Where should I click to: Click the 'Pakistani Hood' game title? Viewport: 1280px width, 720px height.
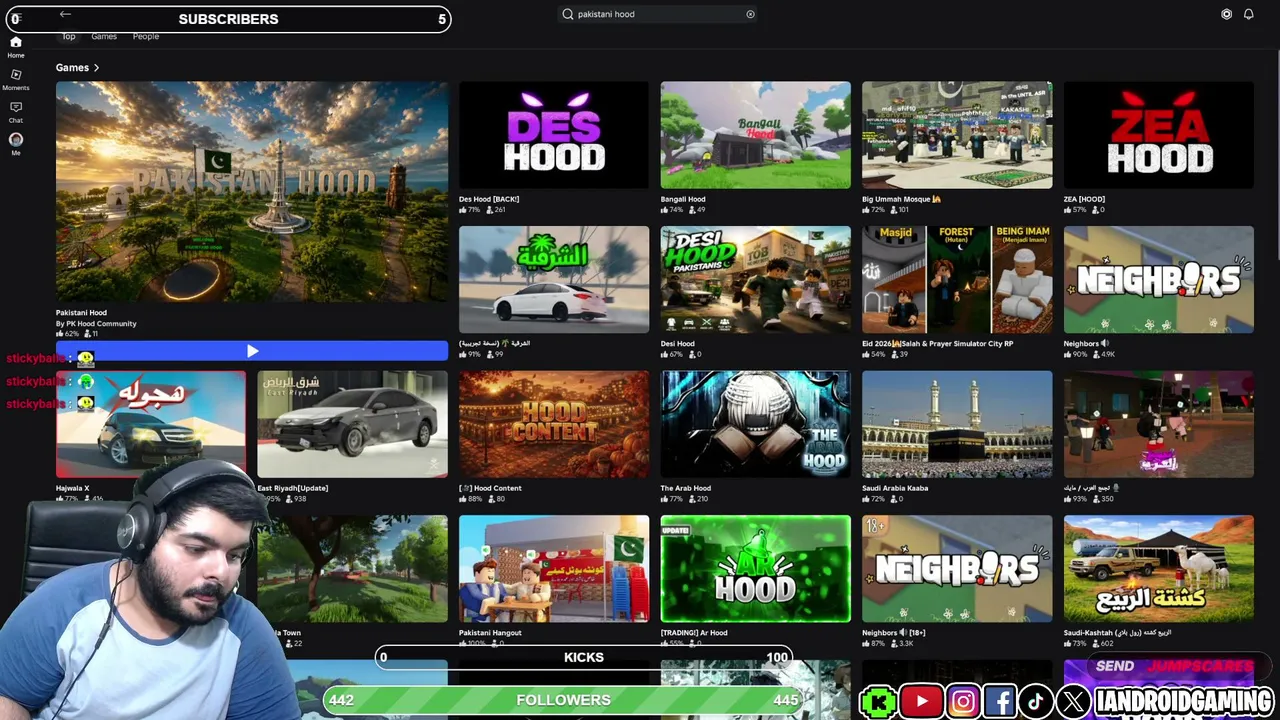pyautogui.click(x=81, y=313)
